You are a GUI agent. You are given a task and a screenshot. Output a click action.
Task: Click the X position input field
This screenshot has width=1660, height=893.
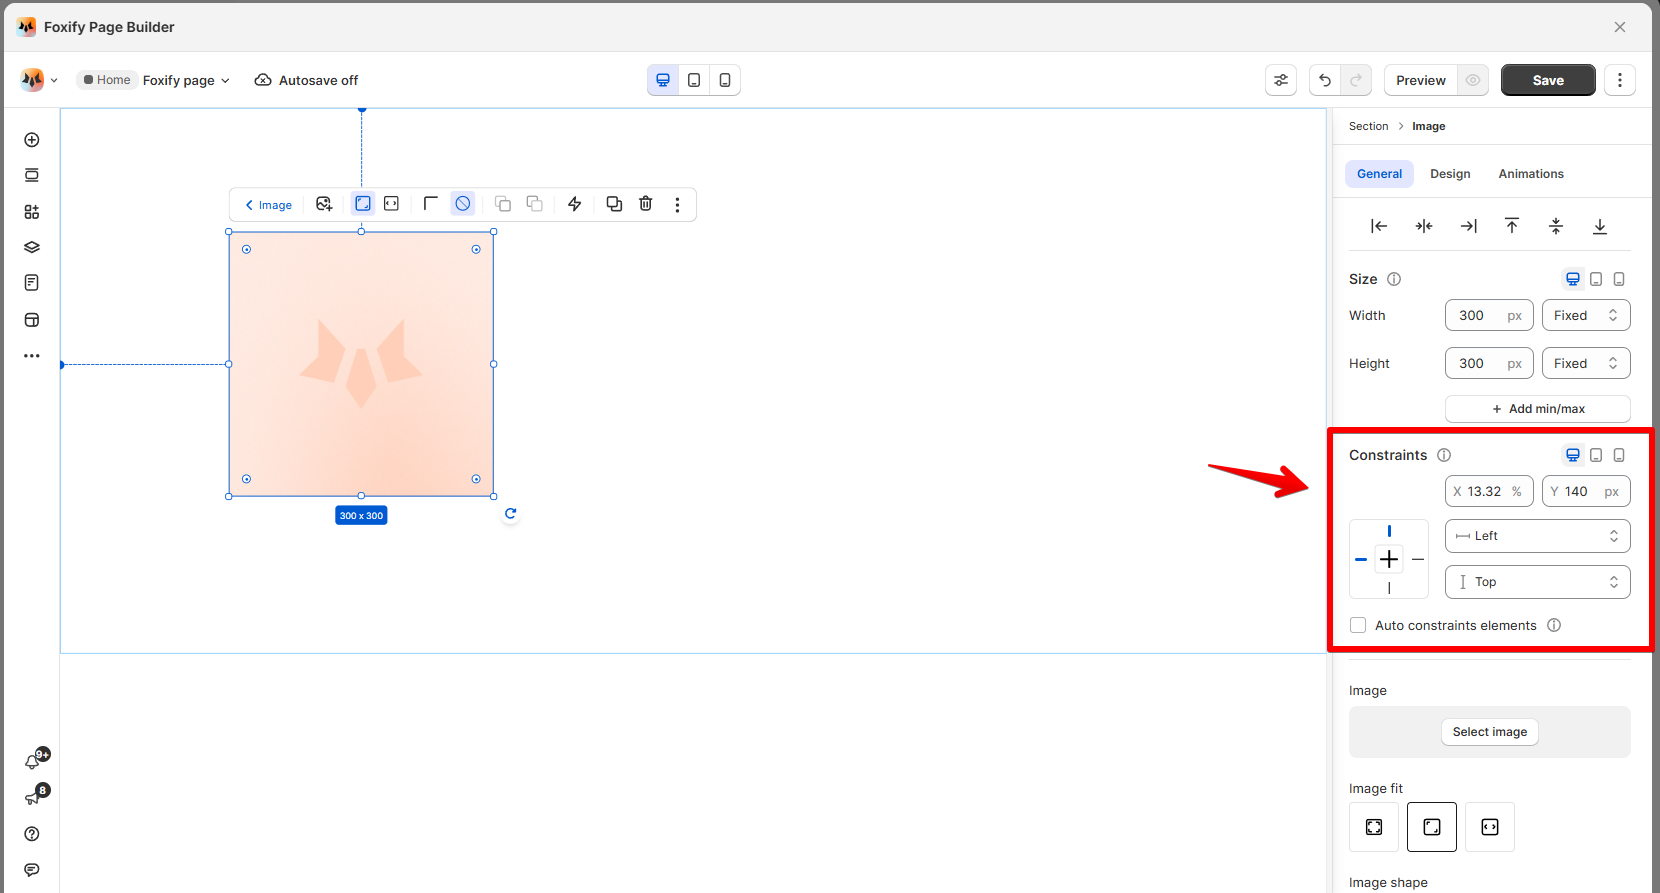(x=1489, y=491)
